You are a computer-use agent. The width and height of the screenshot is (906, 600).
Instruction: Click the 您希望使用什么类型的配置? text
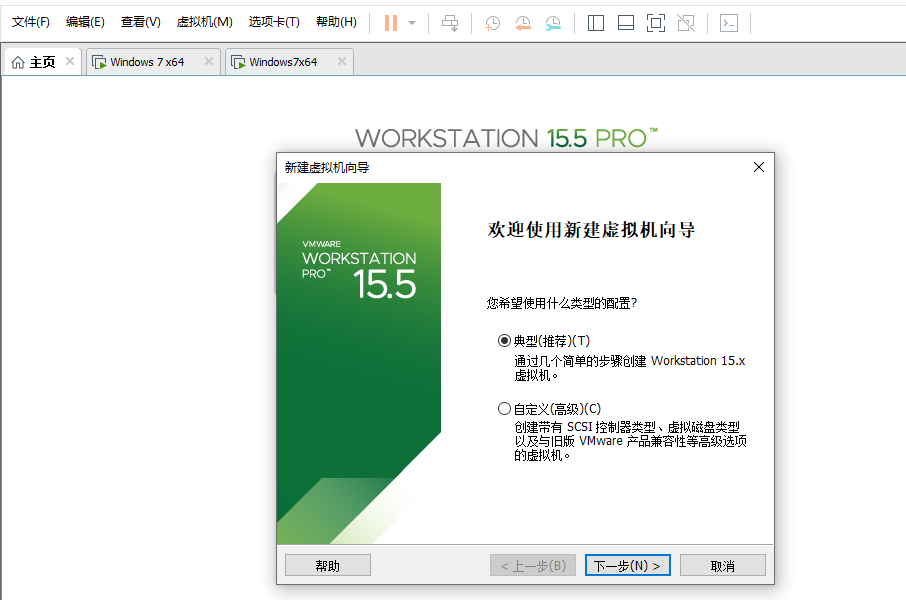pyautogui.click(x=562, y=303)
